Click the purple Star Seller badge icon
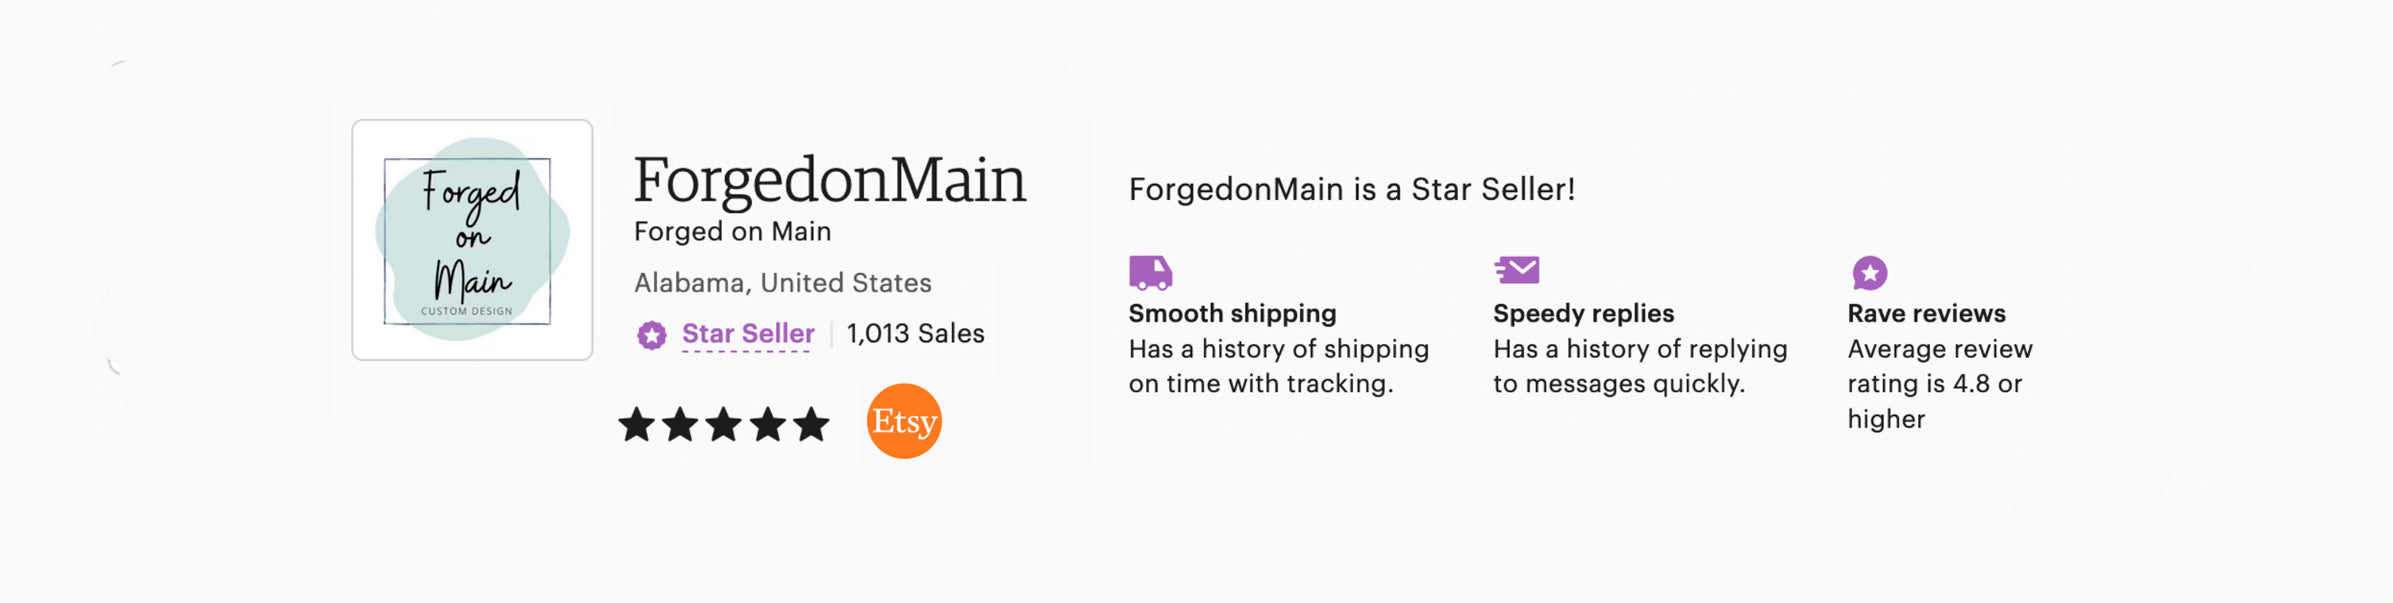The height and width of the screenshot is (603, 2393). 652,335
